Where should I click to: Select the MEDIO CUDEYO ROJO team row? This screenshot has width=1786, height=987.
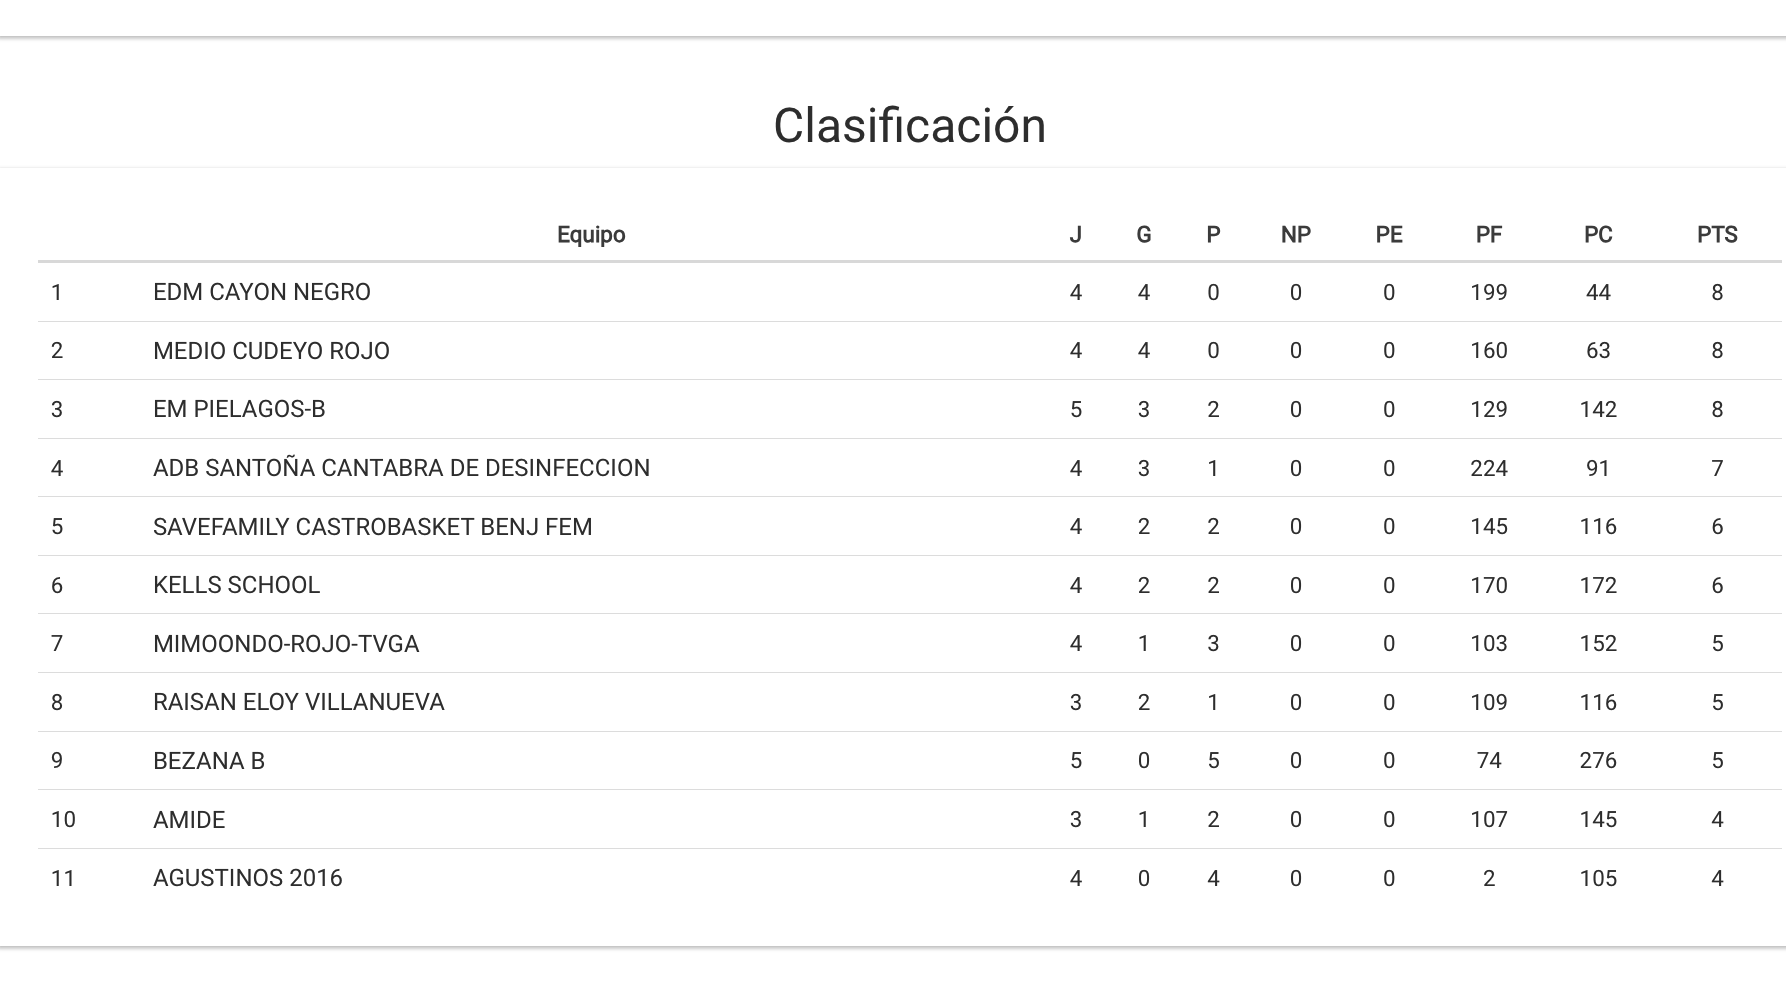[271, 351]
